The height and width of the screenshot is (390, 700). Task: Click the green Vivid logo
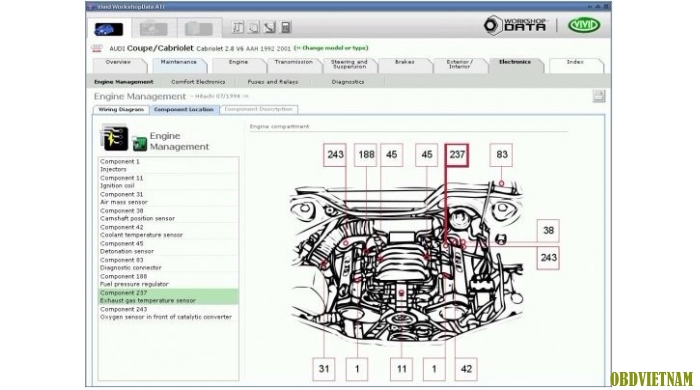coord(583,25)
